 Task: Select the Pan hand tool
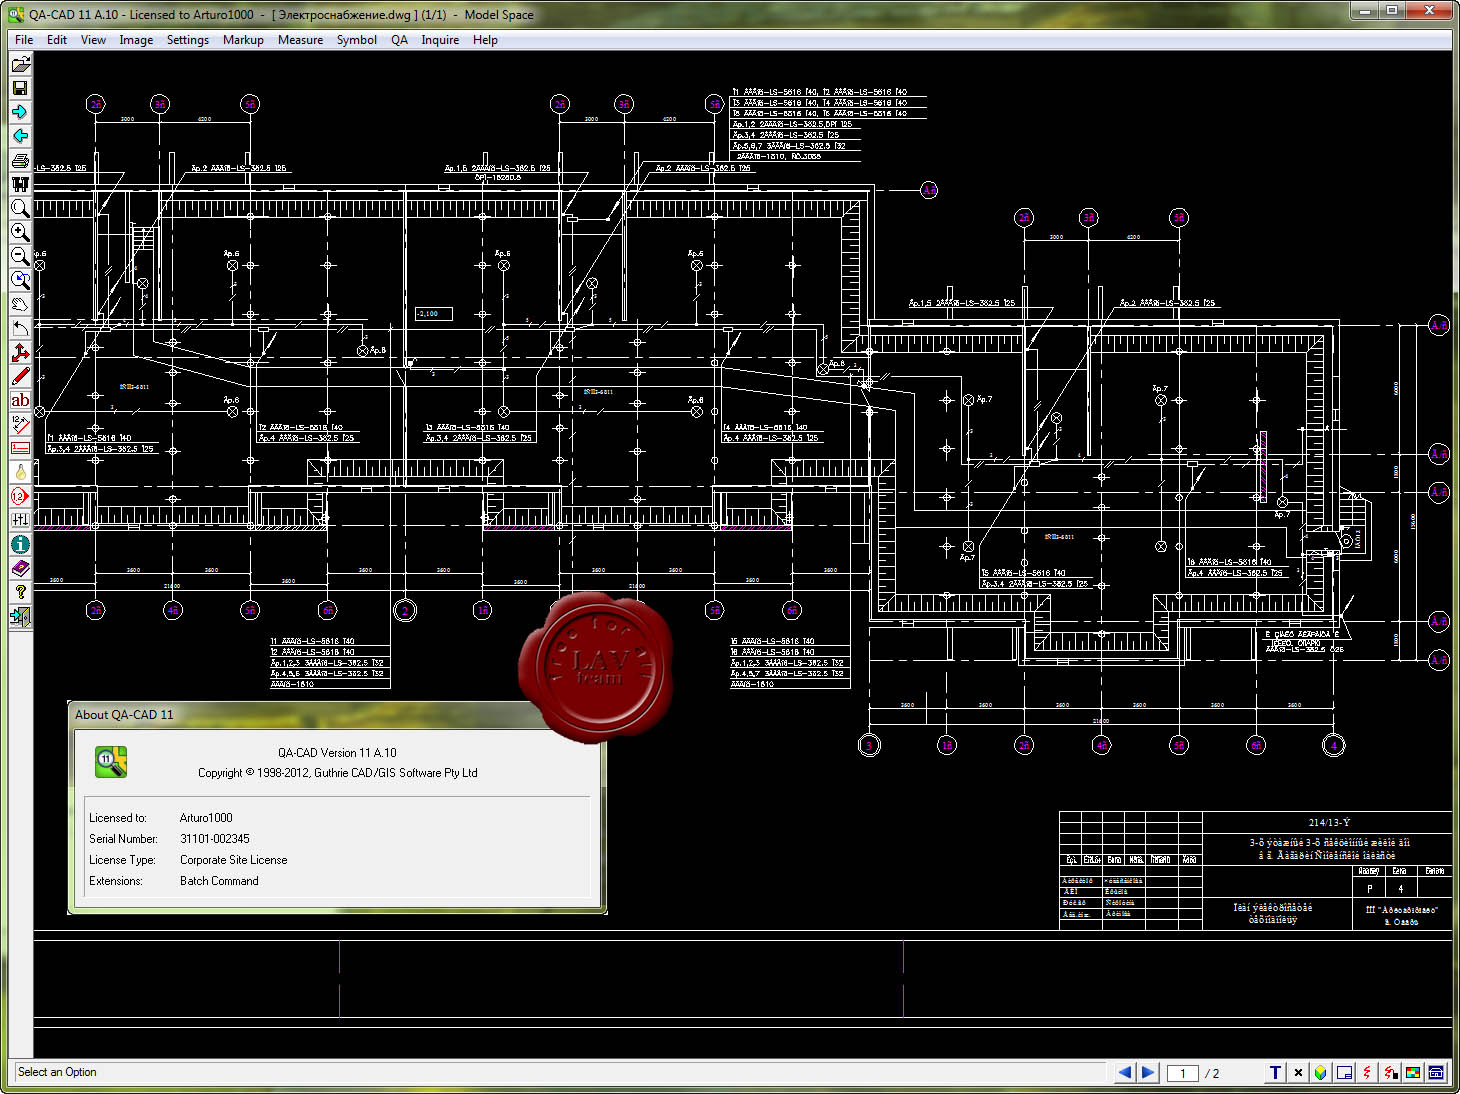tap(20, 304)
